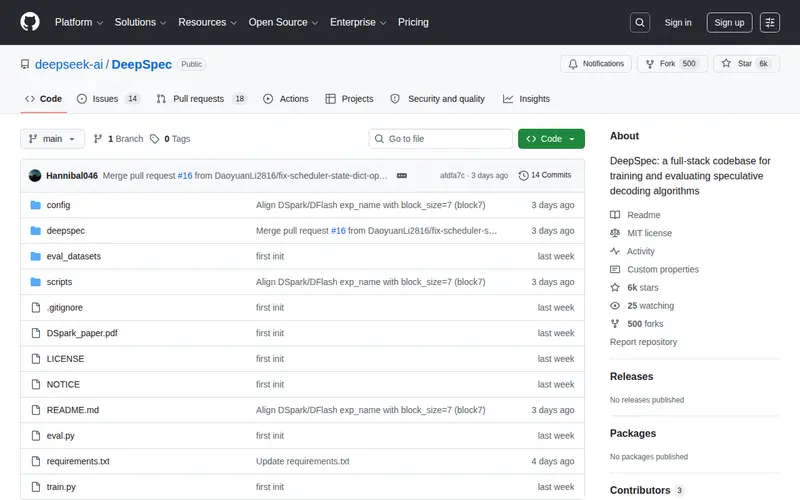Open the appearance settings icon beside Sign up
Viewport: 800px width, 500px height.
(769, 22)
